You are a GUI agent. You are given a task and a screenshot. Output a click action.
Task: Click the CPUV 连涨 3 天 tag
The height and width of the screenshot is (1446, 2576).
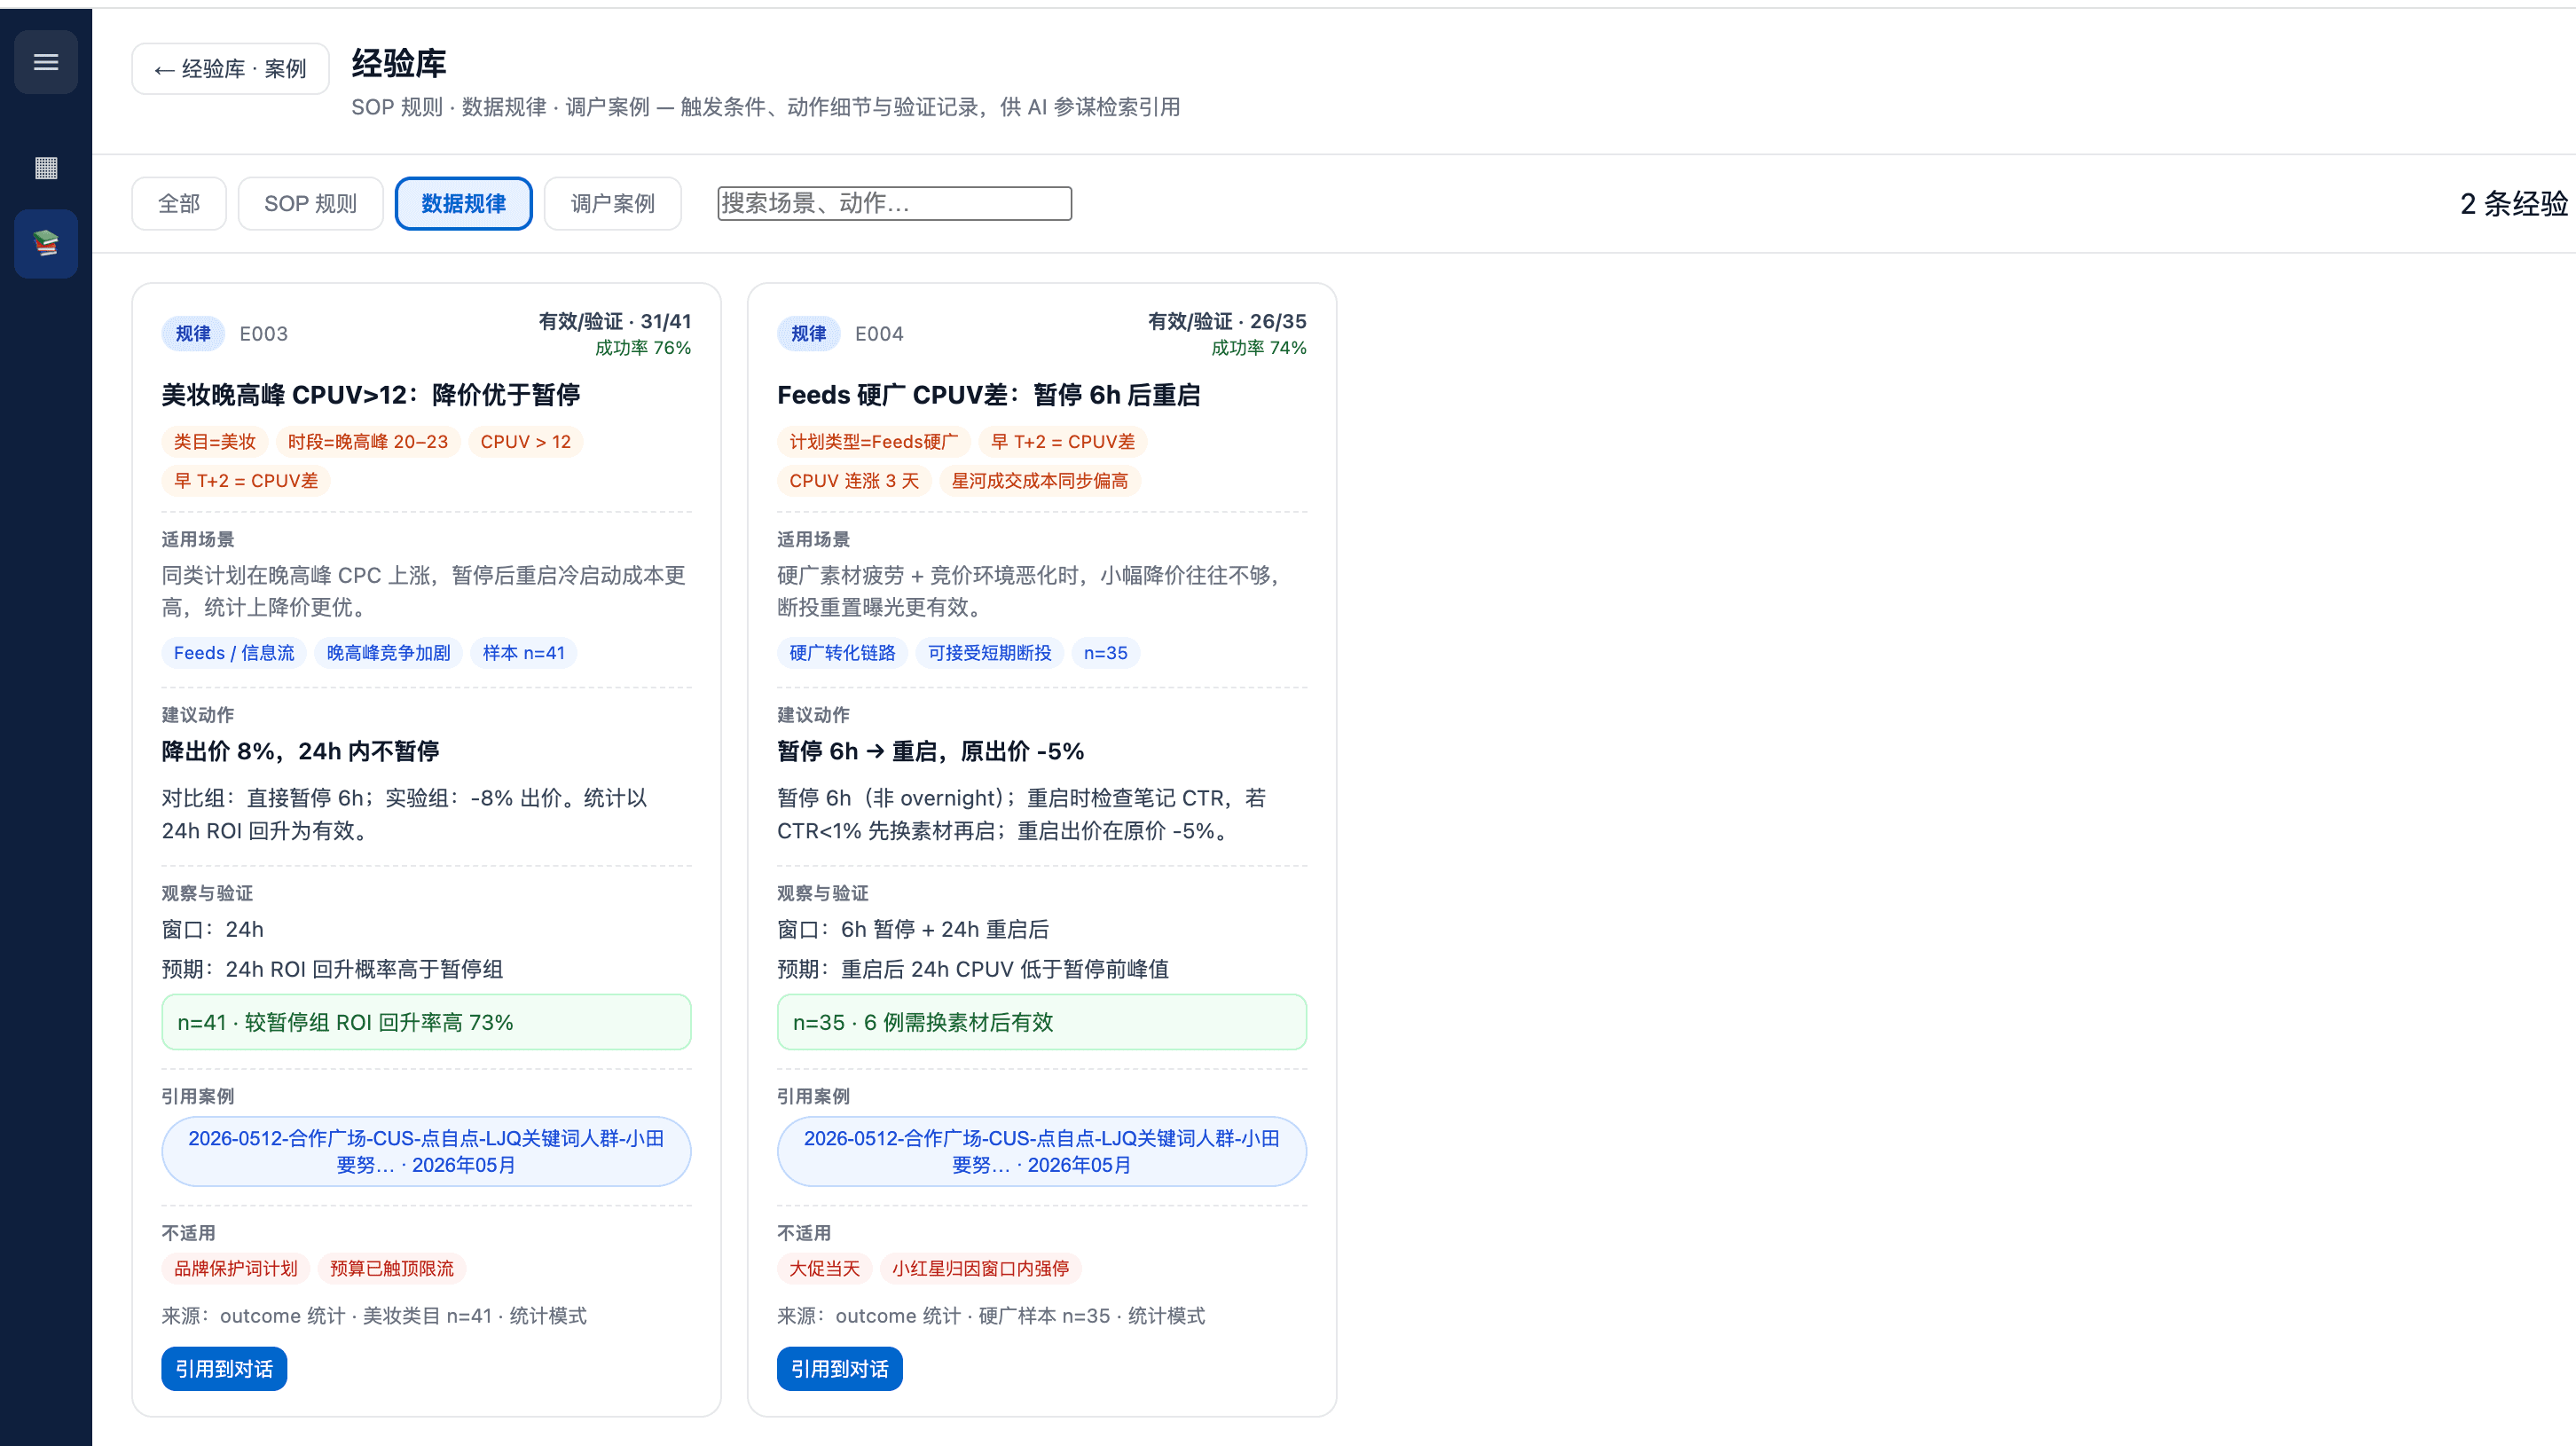(854, 481)
